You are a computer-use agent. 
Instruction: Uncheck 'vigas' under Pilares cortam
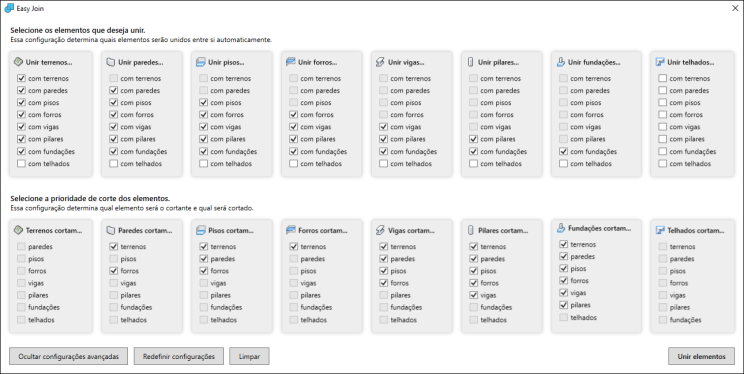click(473, 295)
